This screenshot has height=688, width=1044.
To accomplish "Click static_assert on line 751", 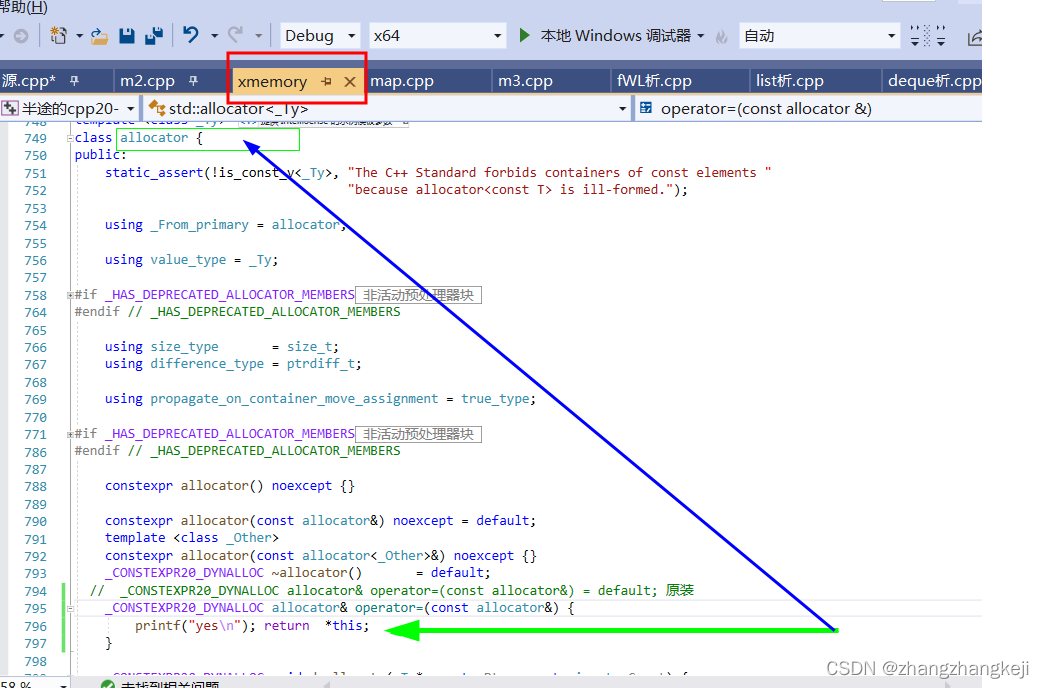I will (x=154, y=172).
